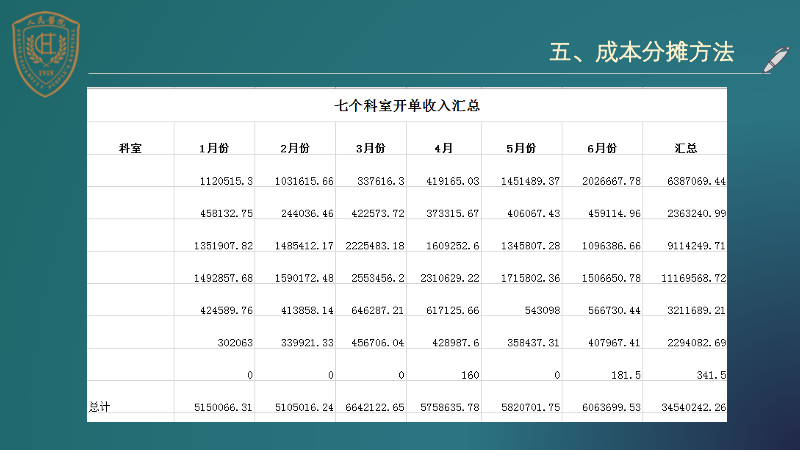Select cell value 424589.76

226,310
